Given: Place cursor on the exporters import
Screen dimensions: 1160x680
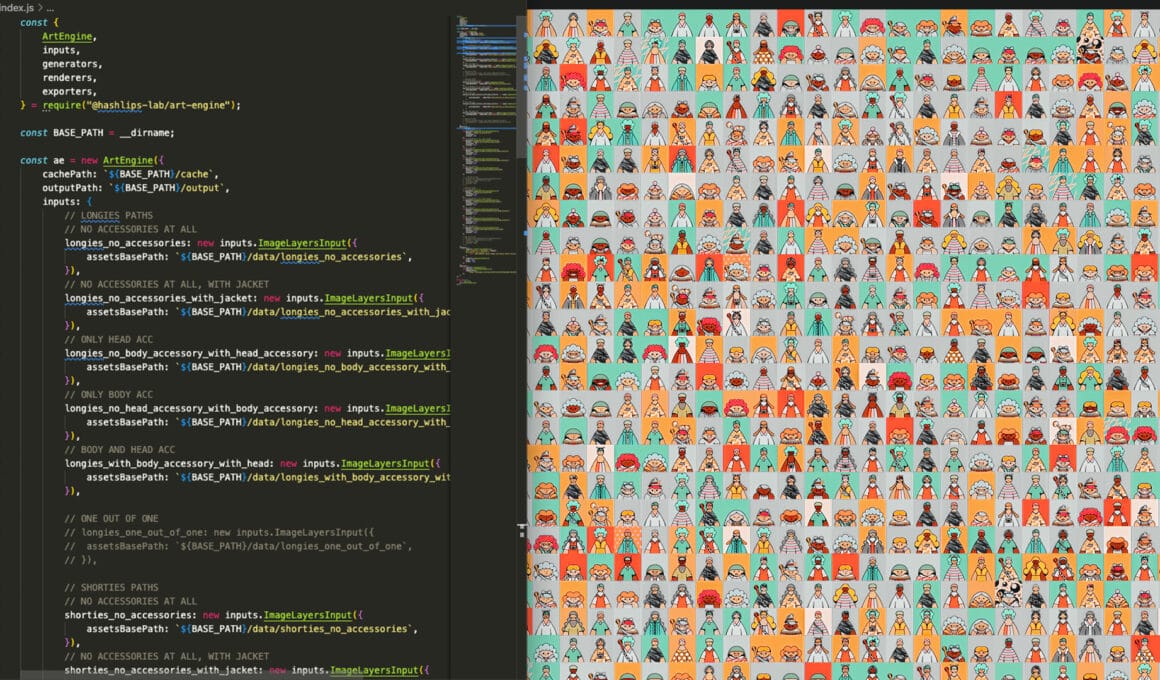Looking at the screenshot, I should [x=68, y=91].
